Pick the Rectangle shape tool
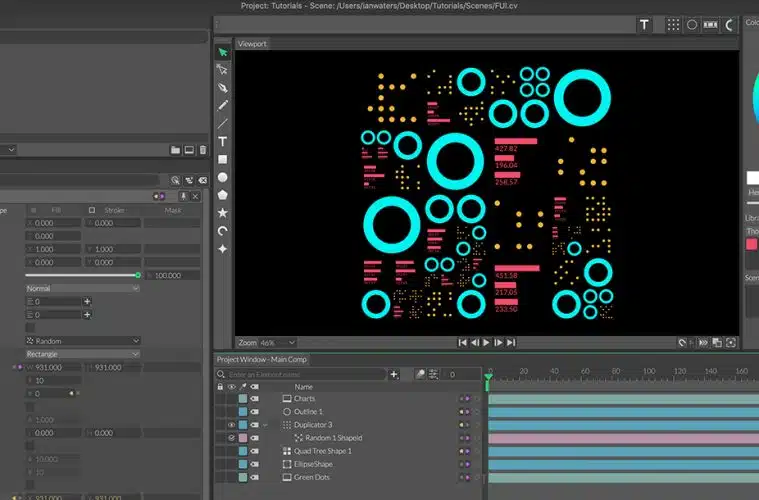The height and width of the screenshot is (500, 759). point(223,159)
